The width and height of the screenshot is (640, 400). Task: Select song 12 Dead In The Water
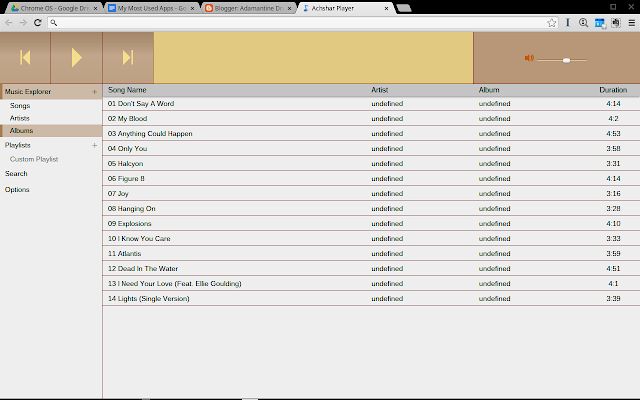tap(371, 269)
